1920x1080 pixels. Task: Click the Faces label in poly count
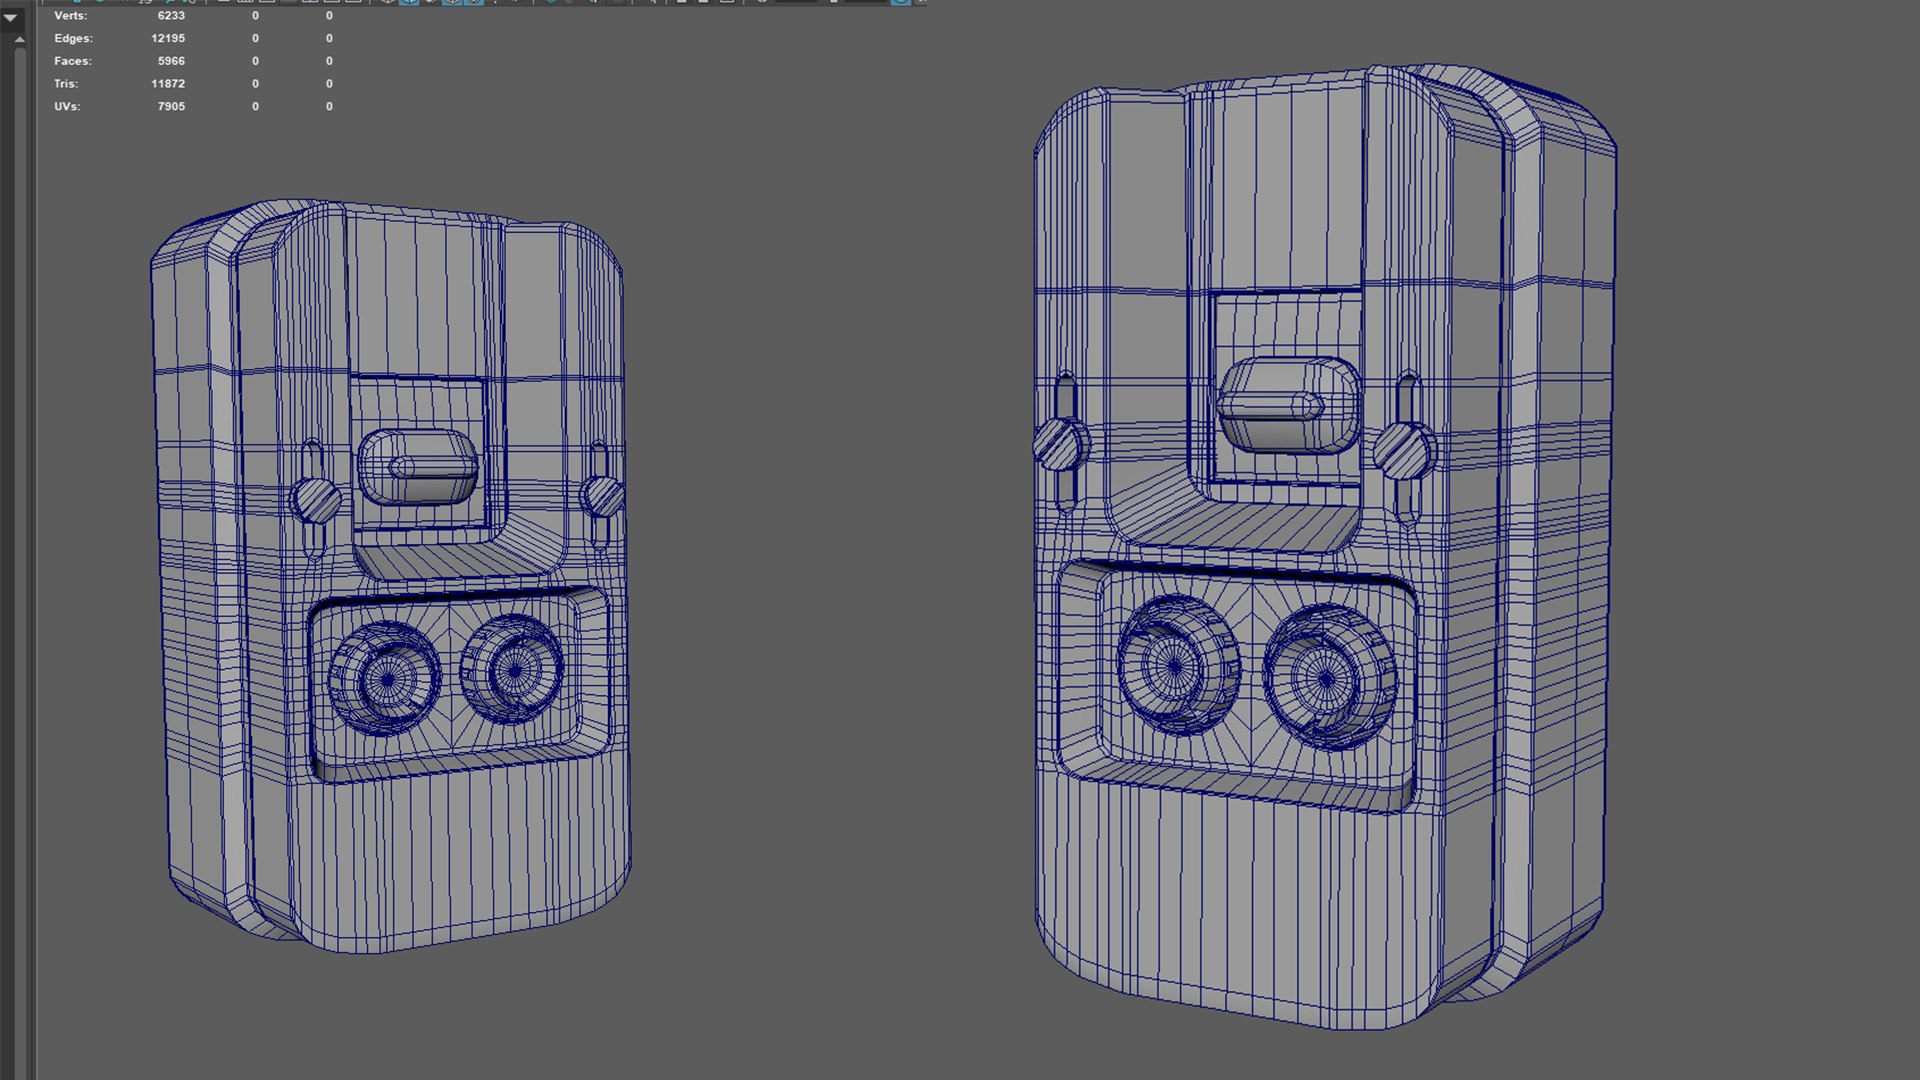pos(72,61)
